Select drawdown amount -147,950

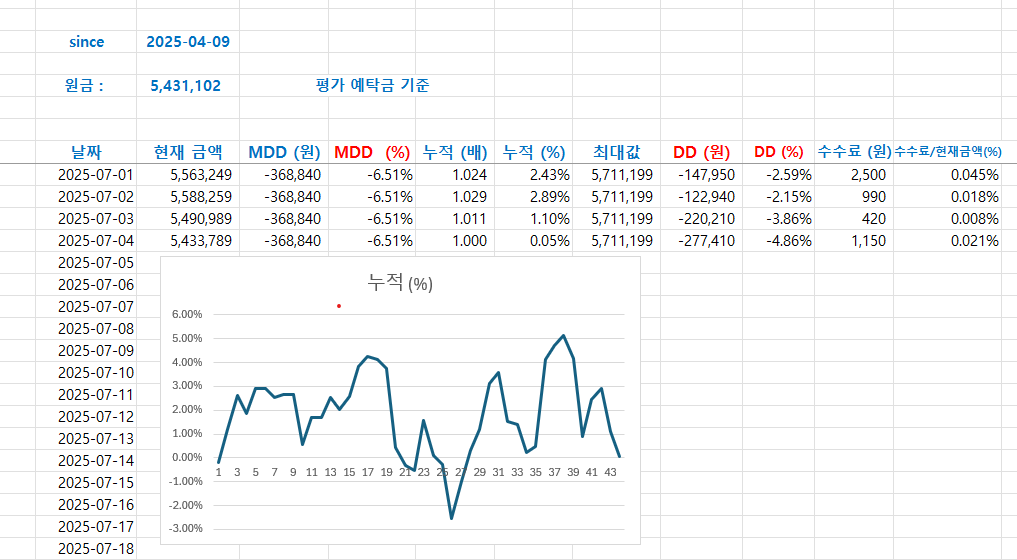tap(701, 175)
